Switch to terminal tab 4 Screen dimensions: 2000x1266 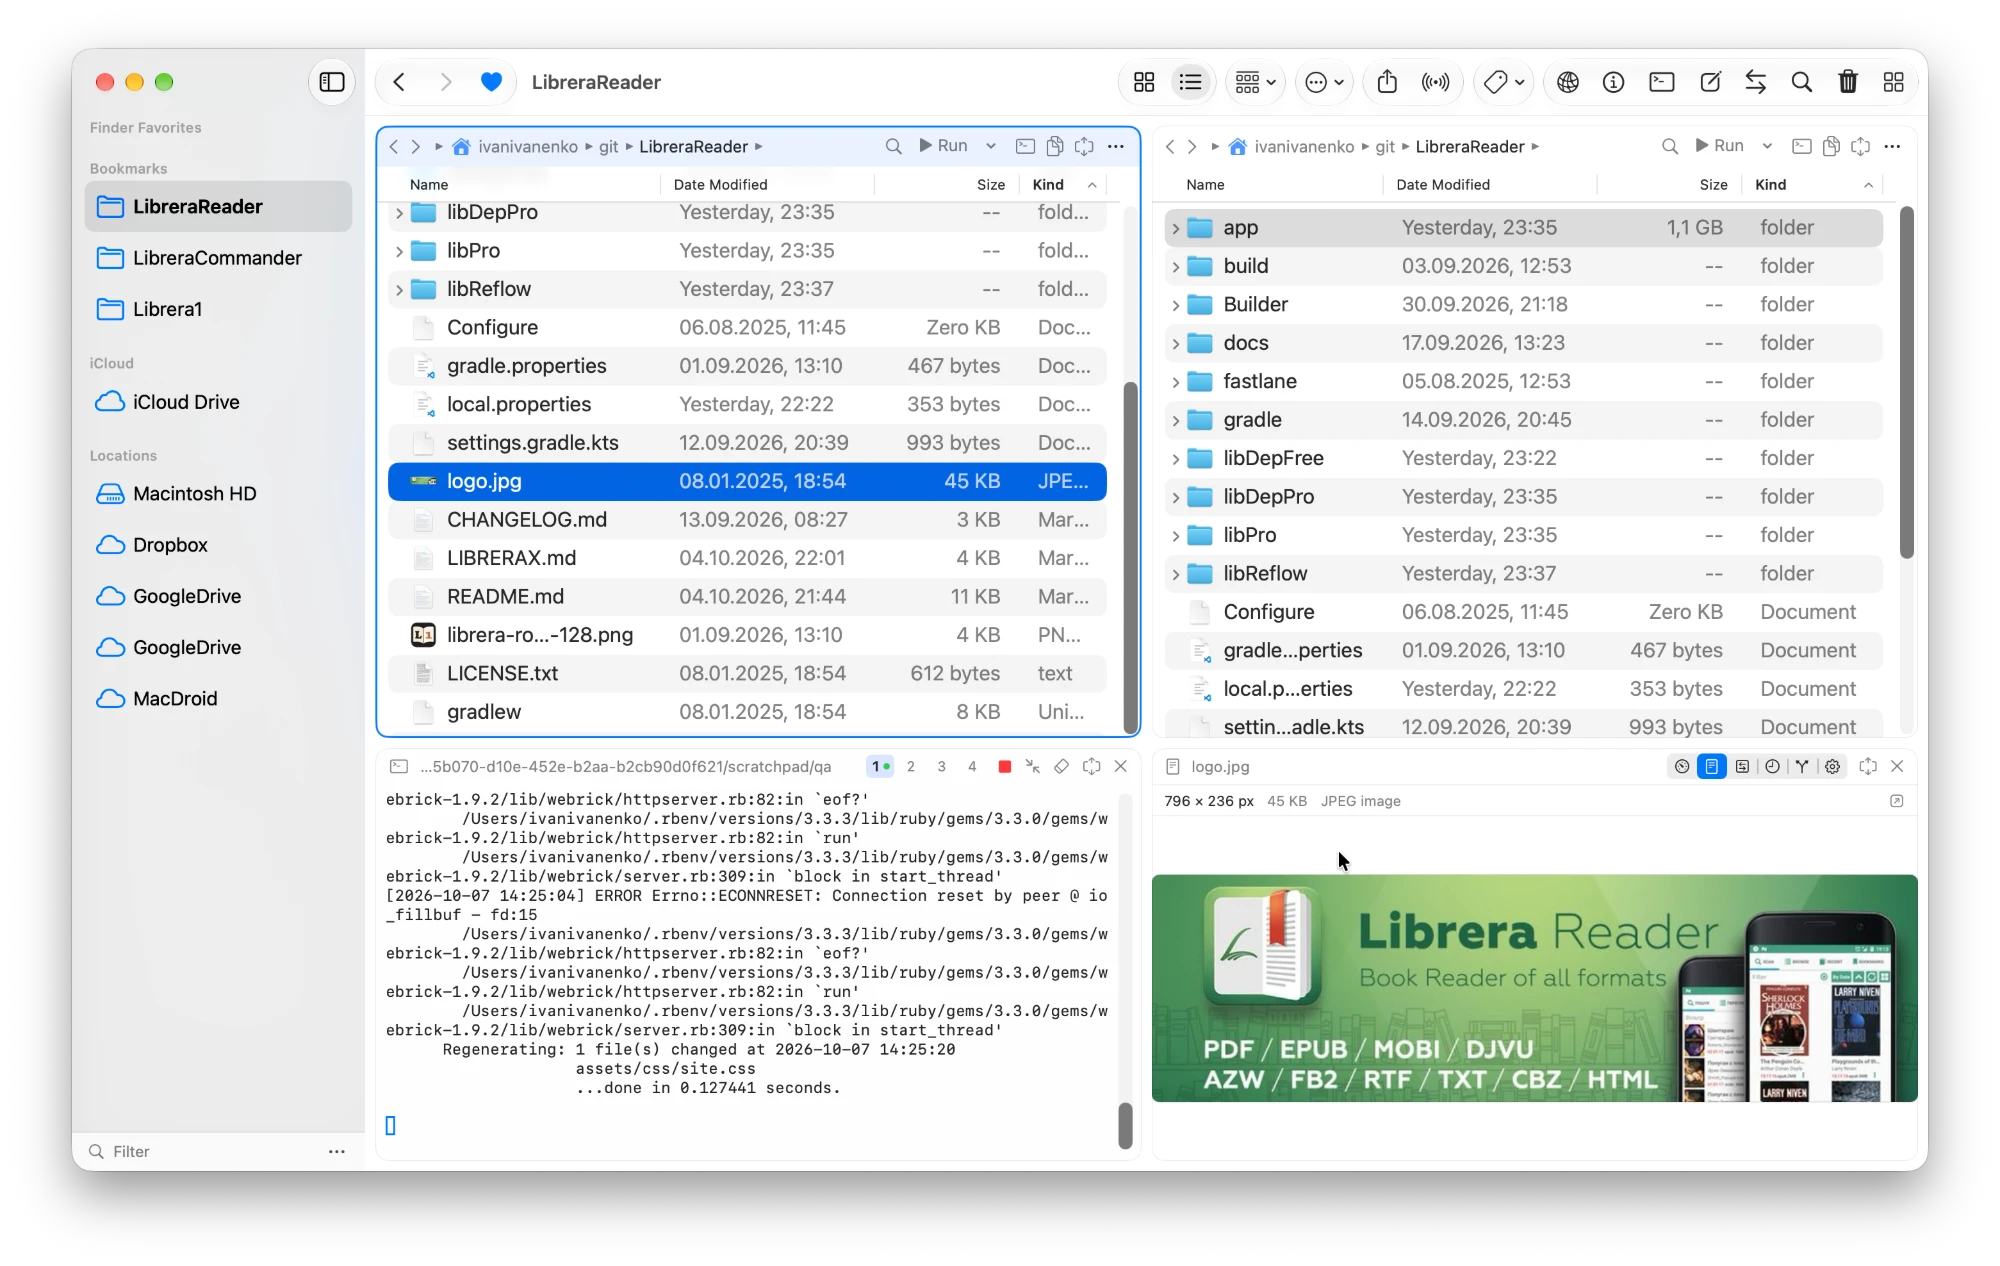pos(972,766)
